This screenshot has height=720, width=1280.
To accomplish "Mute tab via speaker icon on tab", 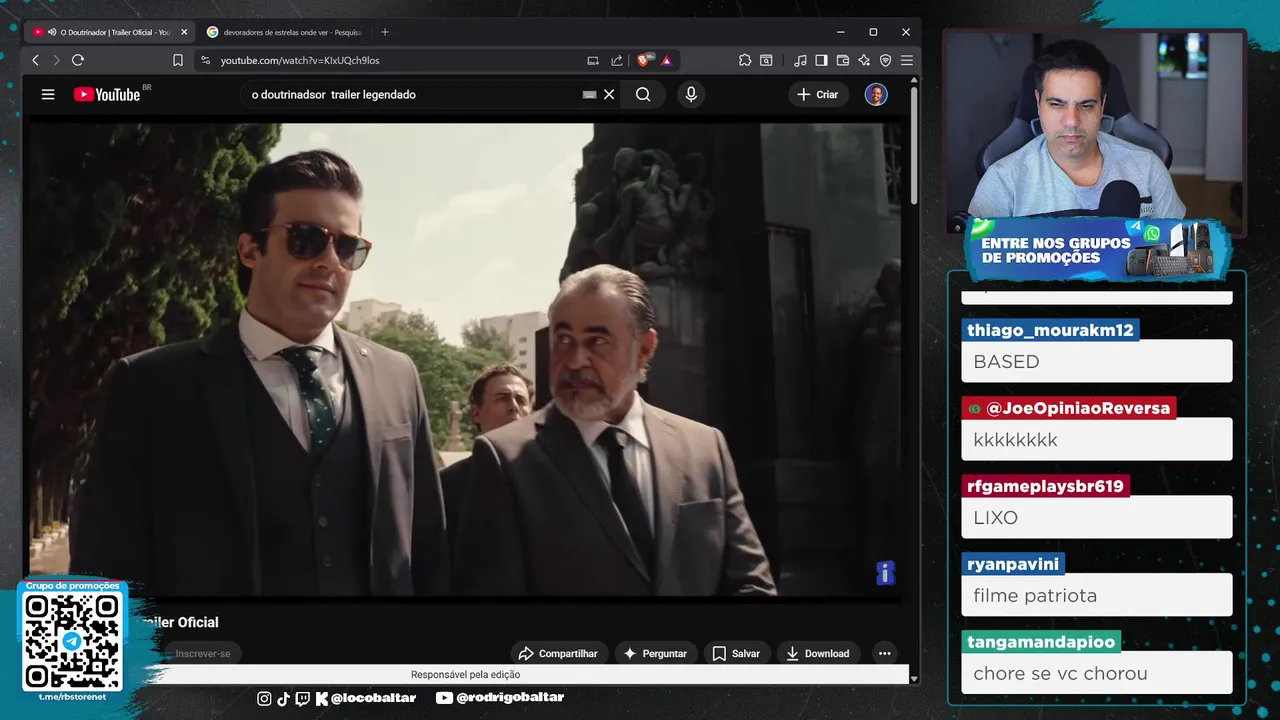I will click(52, 32).
